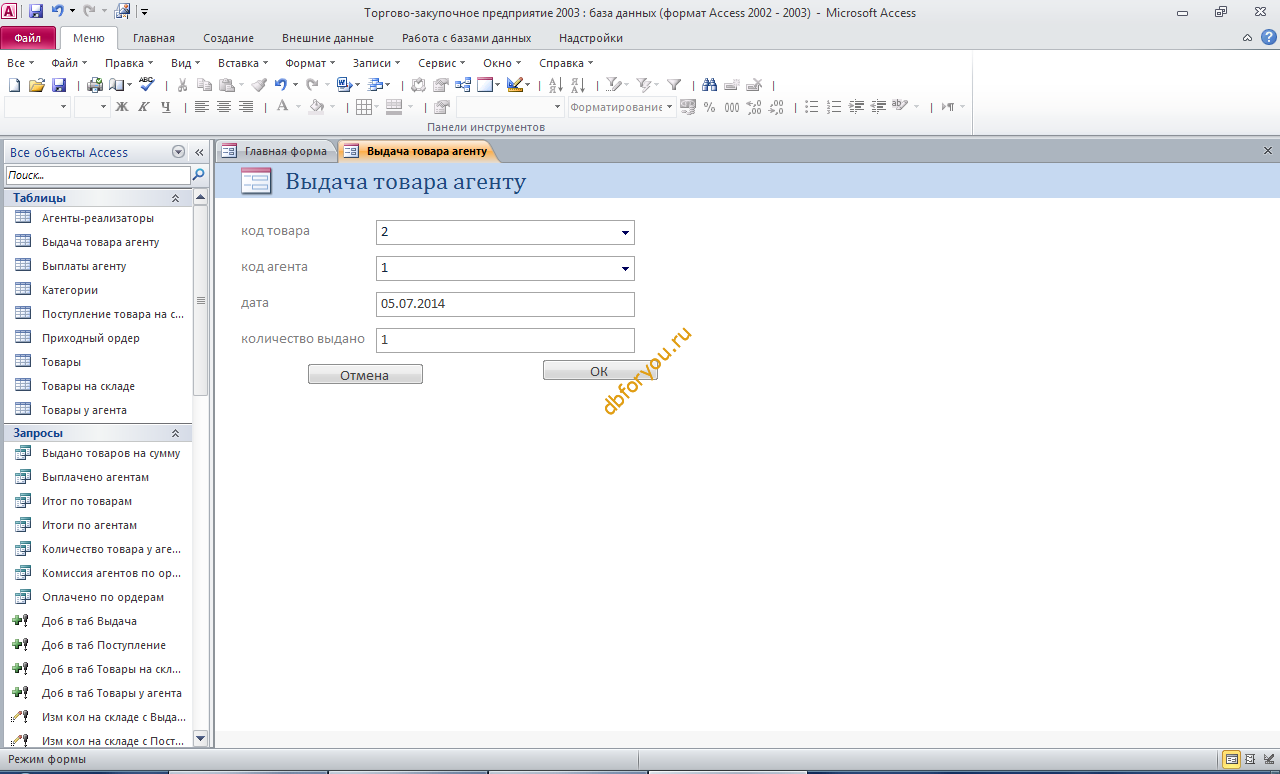The height and width of the screenshot is (774, 1280).
Task: Run the ABC spell check icon
Action: [147, 85]
